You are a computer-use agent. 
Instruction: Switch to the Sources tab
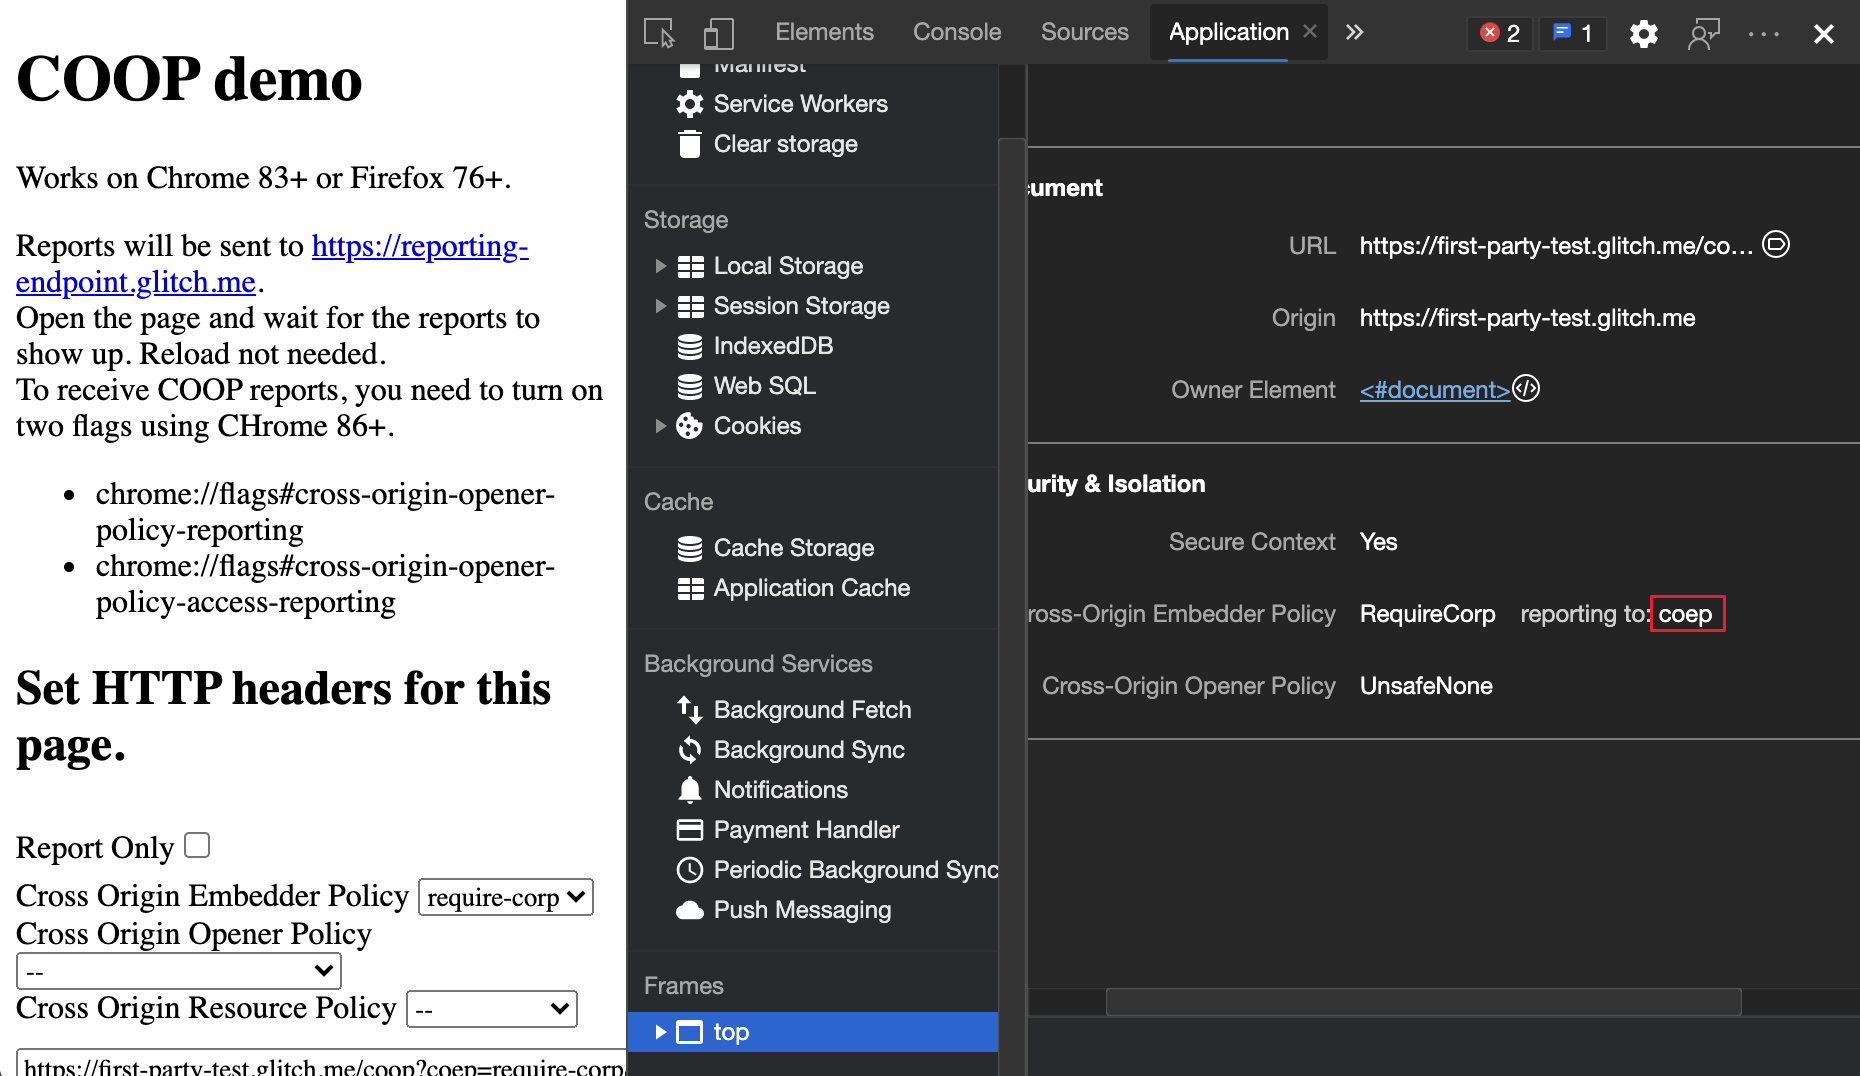point(1084,32)
